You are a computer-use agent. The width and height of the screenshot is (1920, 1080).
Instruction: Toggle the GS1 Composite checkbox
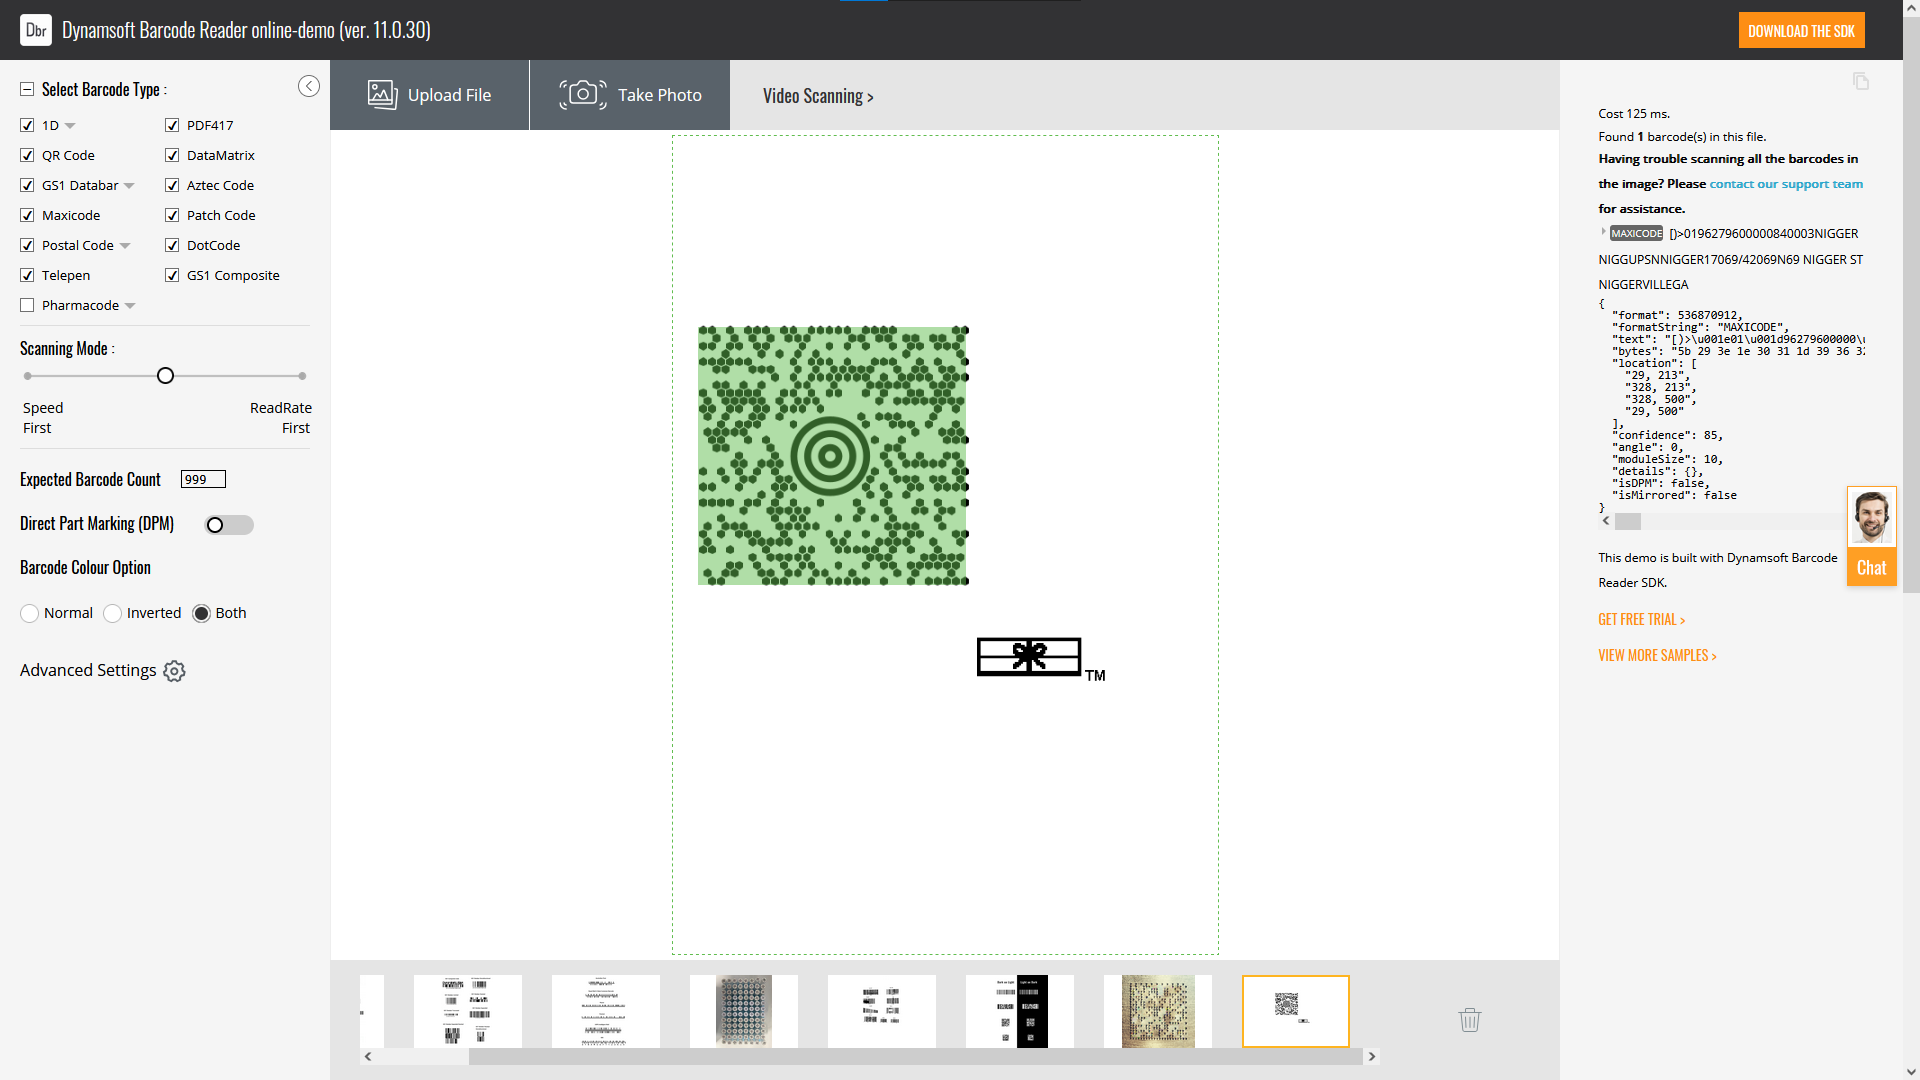tap(172, 275)
